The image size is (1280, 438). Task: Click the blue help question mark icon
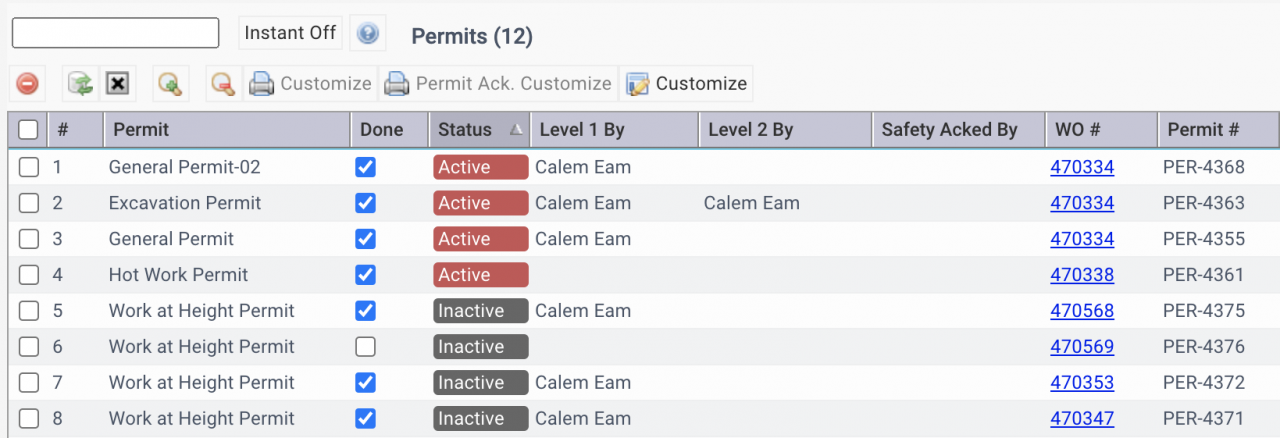[367, 33]
